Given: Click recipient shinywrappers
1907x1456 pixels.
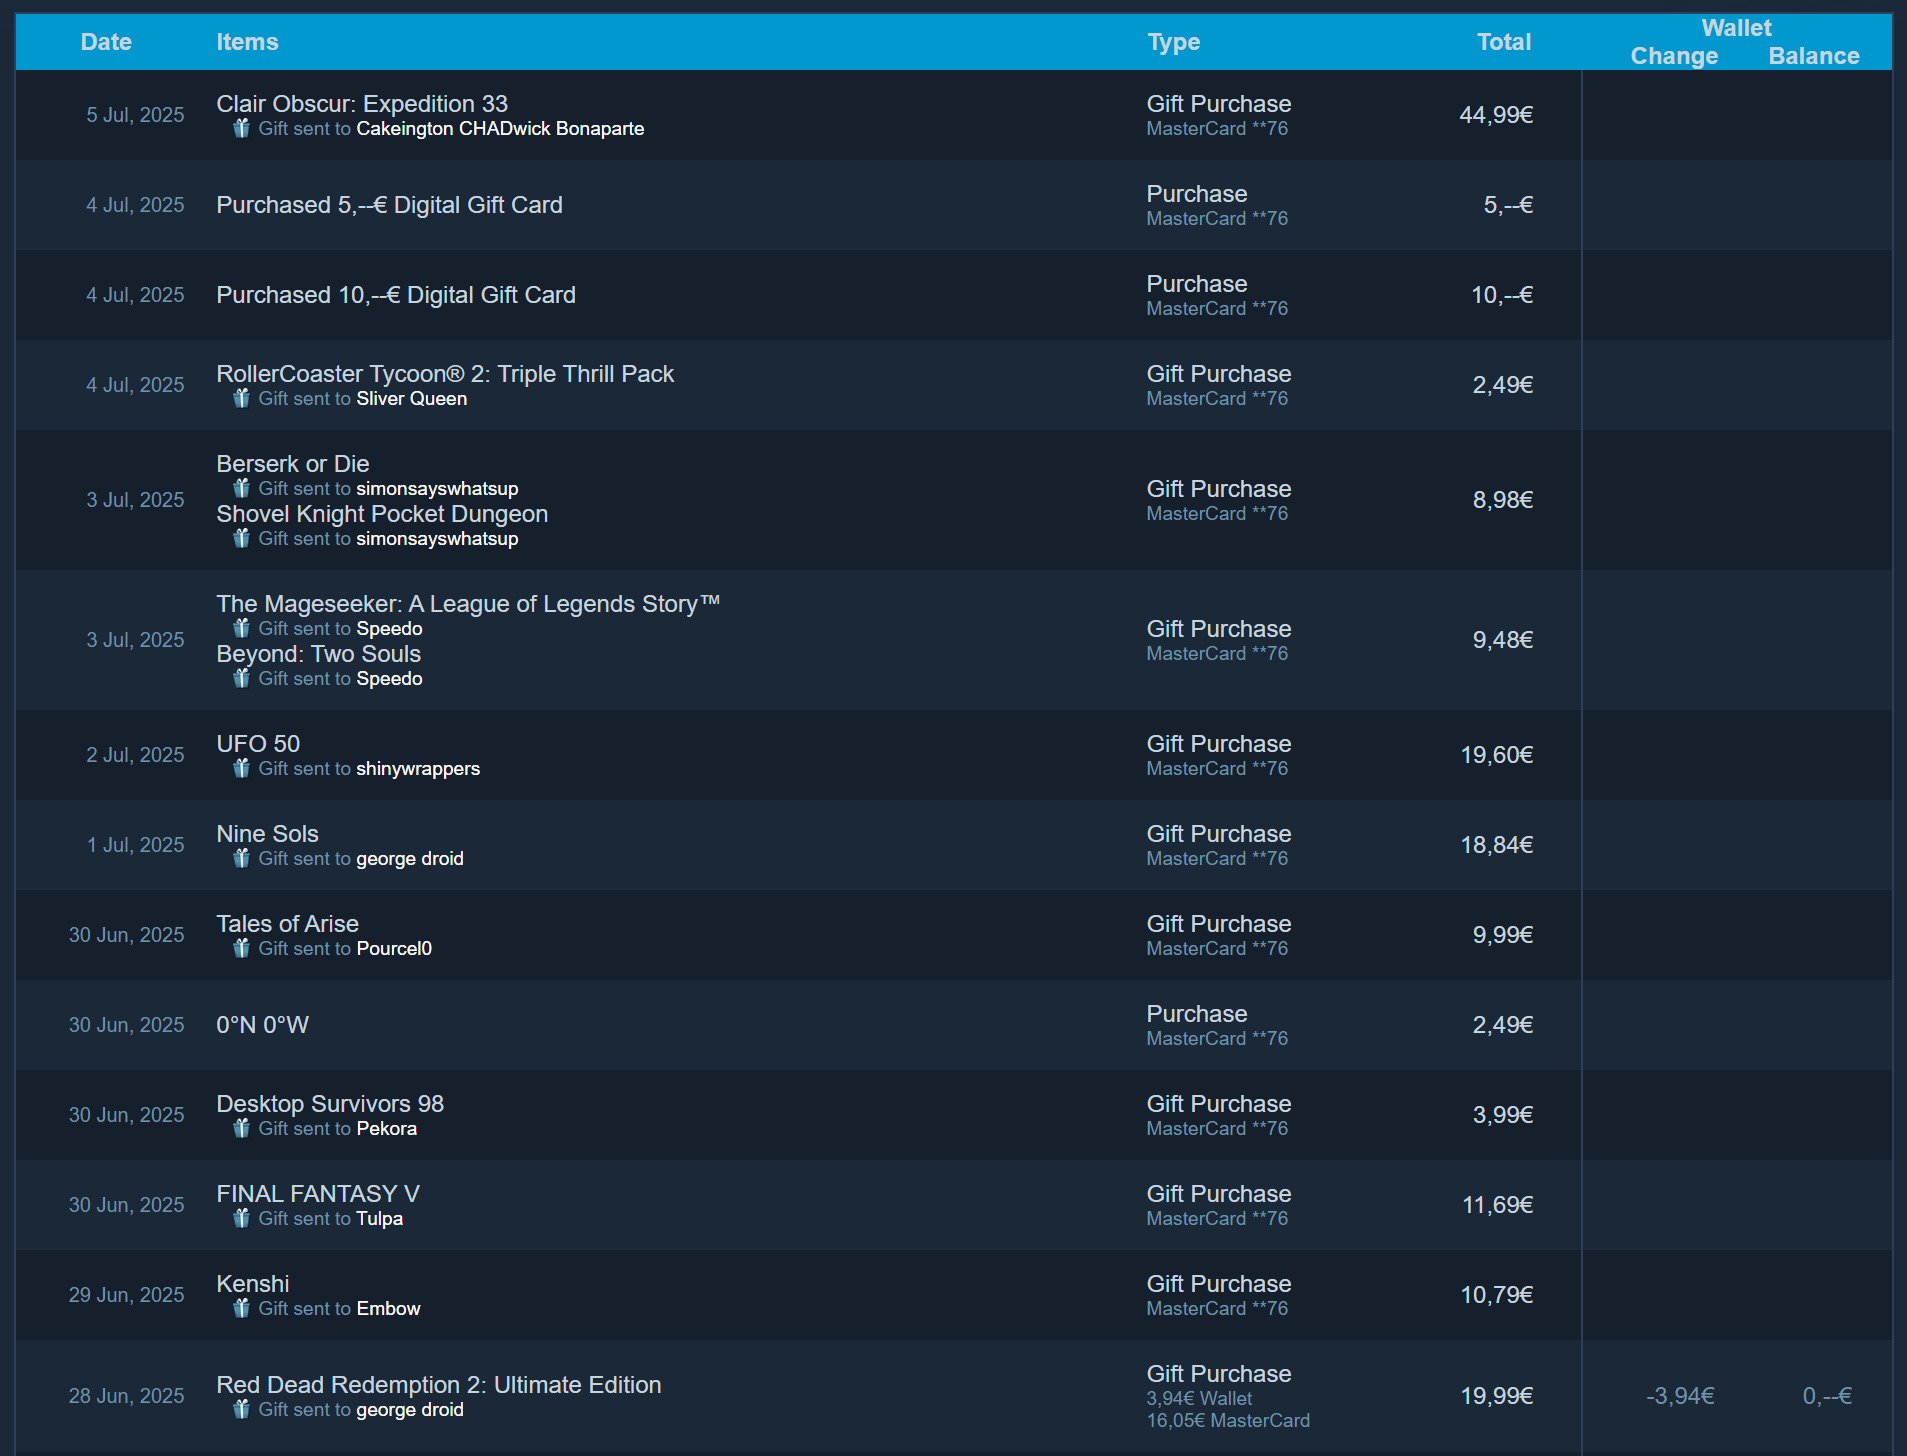Looking at the screenshot, I should pos(418,769).
